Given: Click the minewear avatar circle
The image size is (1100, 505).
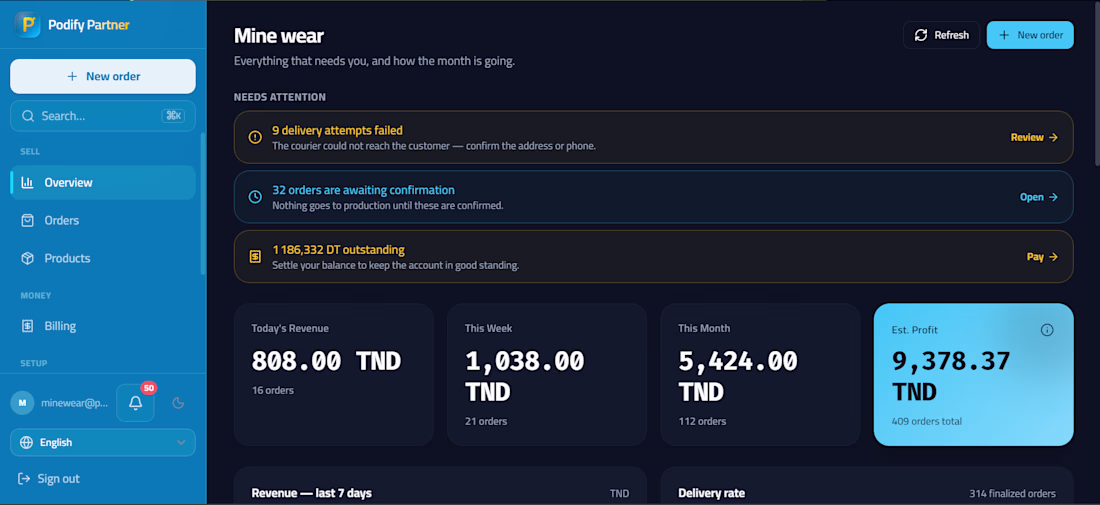Looking at the screenshot, I should pos(22,403).
